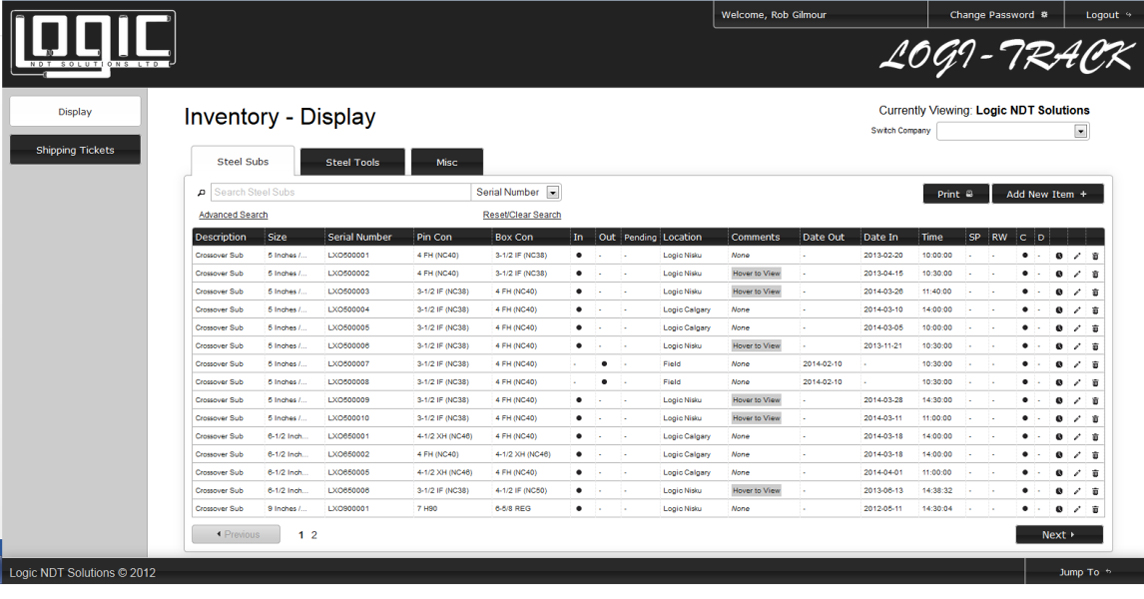The image size is (1144, 599).
Task: Print the inventory list
Action: pos(956,194)
